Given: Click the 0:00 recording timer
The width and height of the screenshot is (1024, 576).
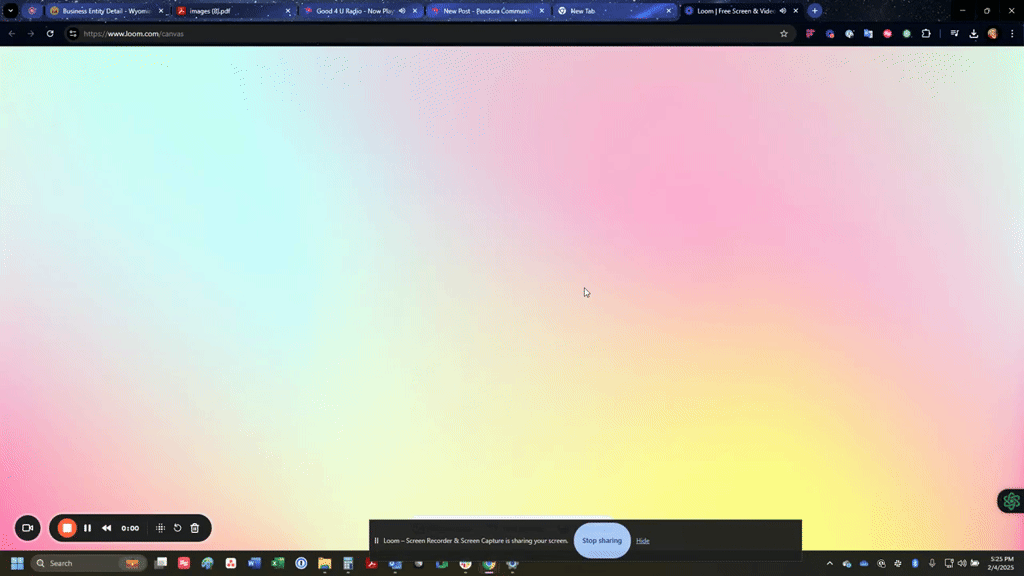Looking at the screenshot, I should tap(130, 528).
